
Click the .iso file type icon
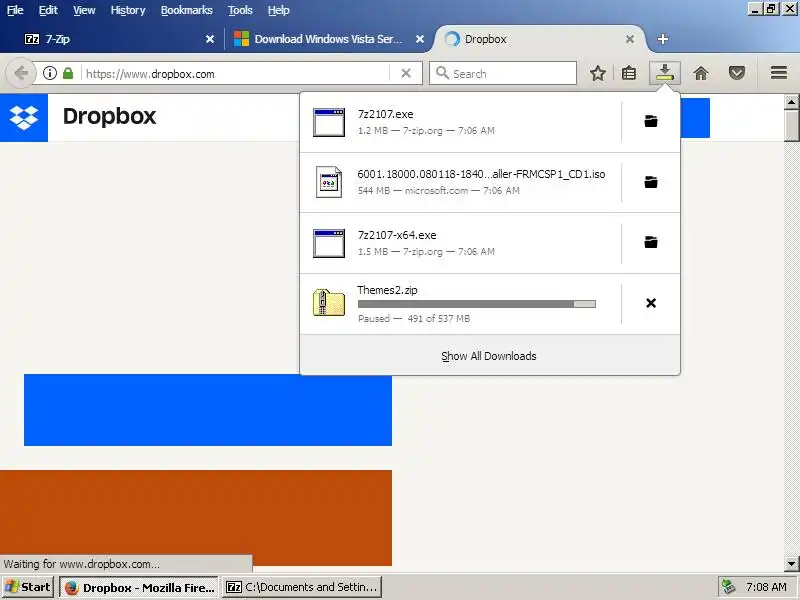[329, 182]
